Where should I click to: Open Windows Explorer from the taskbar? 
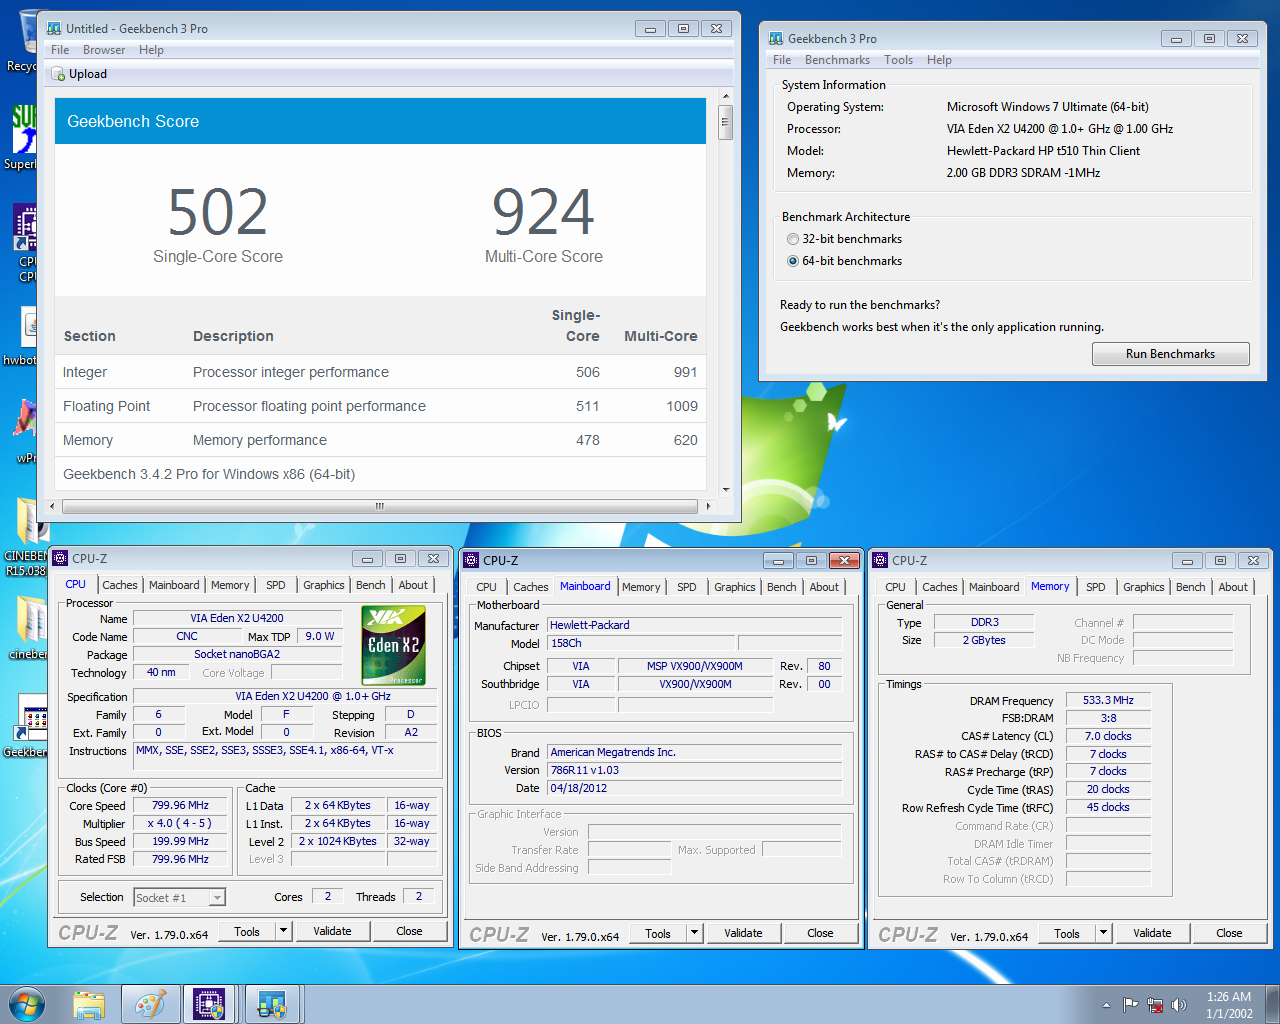pos(89,1004)
